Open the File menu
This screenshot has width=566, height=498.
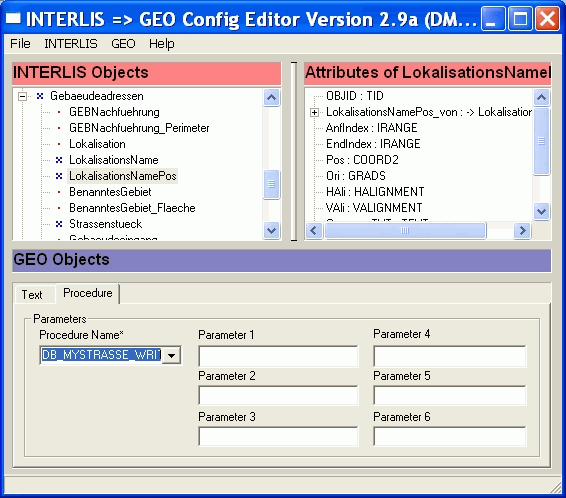click(x=20, y=44)
